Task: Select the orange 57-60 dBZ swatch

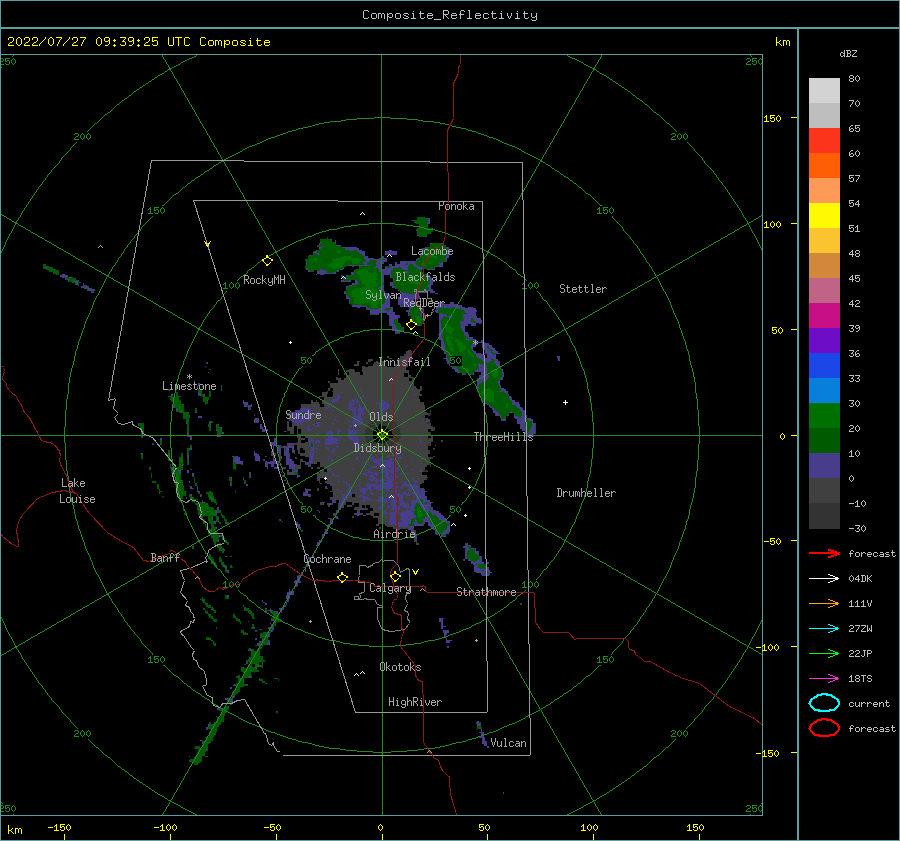Action: click(x=824, y=165)
